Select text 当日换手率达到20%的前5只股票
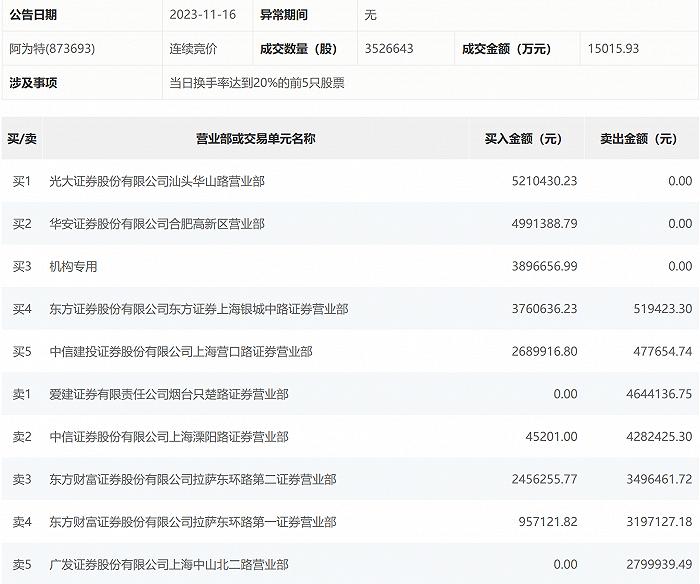The image size is (700, 584). click(257, 83)
